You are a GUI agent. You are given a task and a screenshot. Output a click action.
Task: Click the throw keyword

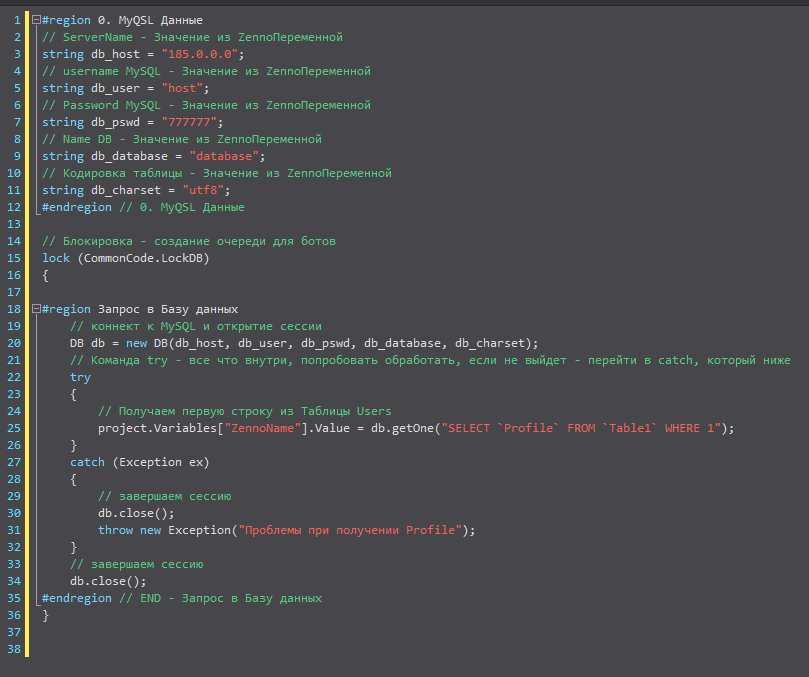[115, 530]
